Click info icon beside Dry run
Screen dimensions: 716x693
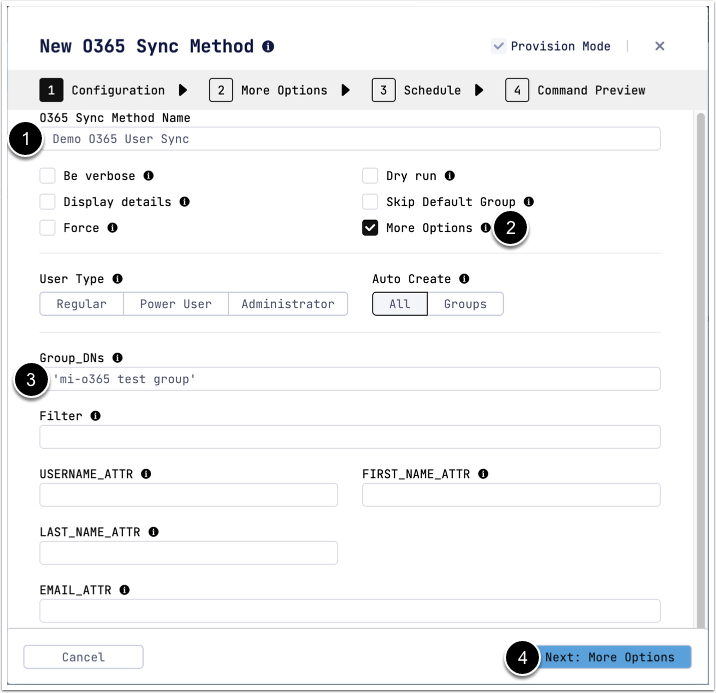click(x=450, y=176)
